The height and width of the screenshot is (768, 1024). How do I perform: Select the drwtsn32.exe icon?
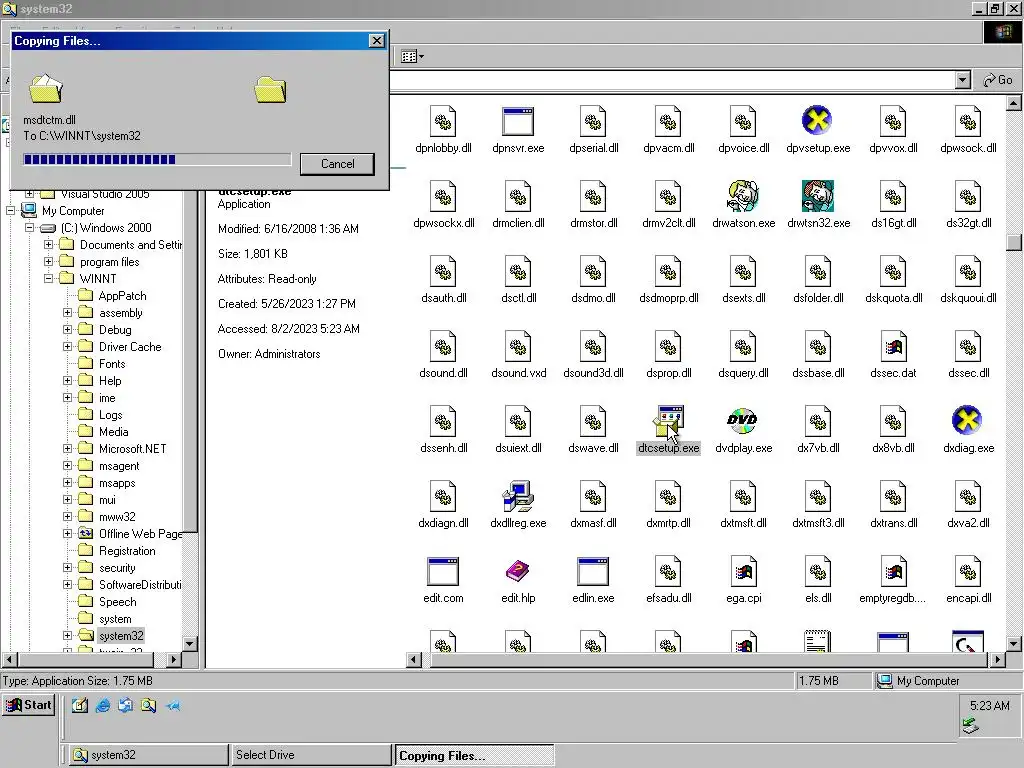[x=818, y=196]
